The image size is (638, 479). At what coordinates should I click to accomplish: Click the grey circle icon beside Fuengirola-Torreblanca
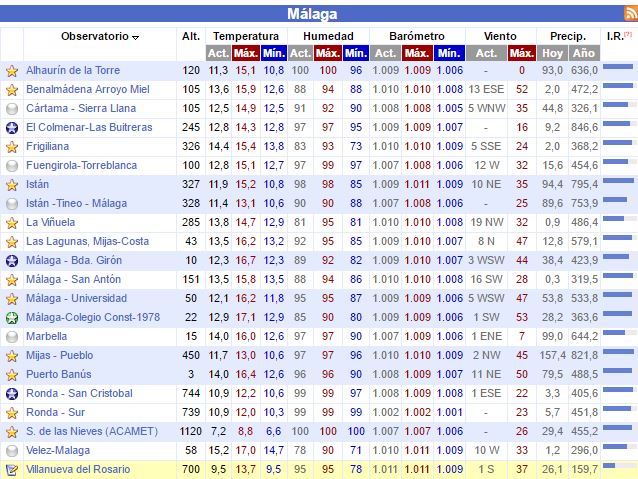(12, 166)
